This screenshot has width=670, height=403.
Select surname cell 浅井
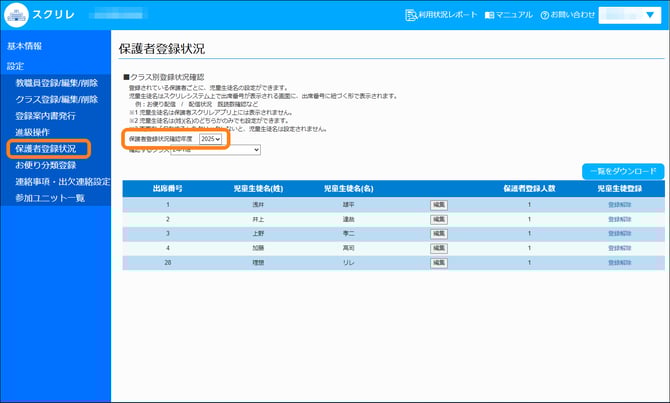[x=258, y=205]
